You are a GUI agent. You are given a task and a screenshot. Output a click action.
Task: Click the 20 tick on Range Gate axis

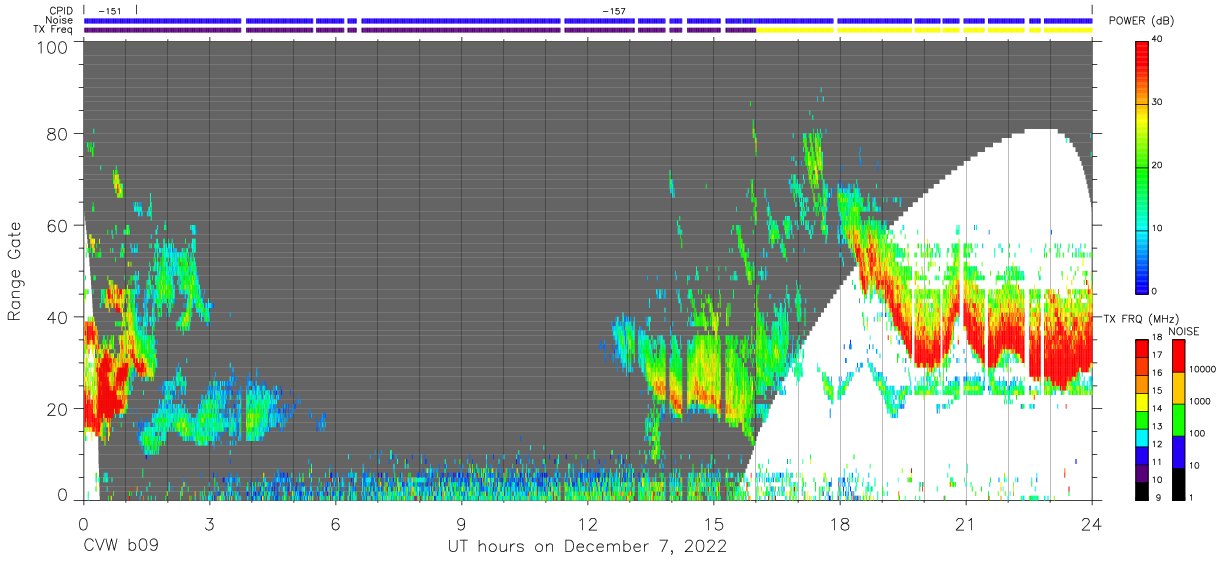(x=57, y=409)
